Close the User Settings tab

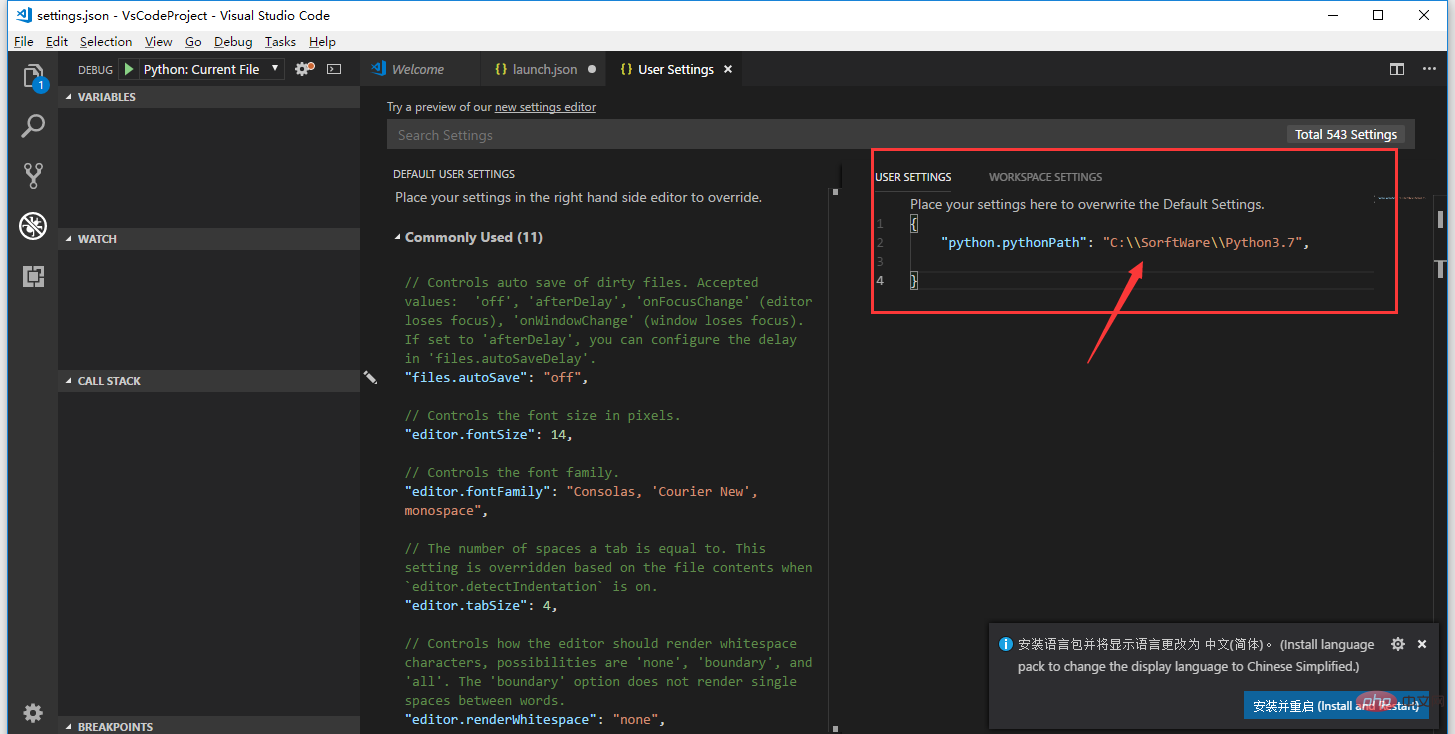[728, 69]
